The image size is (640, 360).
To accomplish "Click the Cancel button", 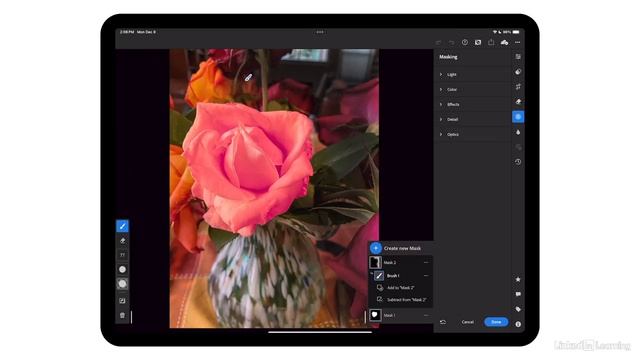I will 468,322.
